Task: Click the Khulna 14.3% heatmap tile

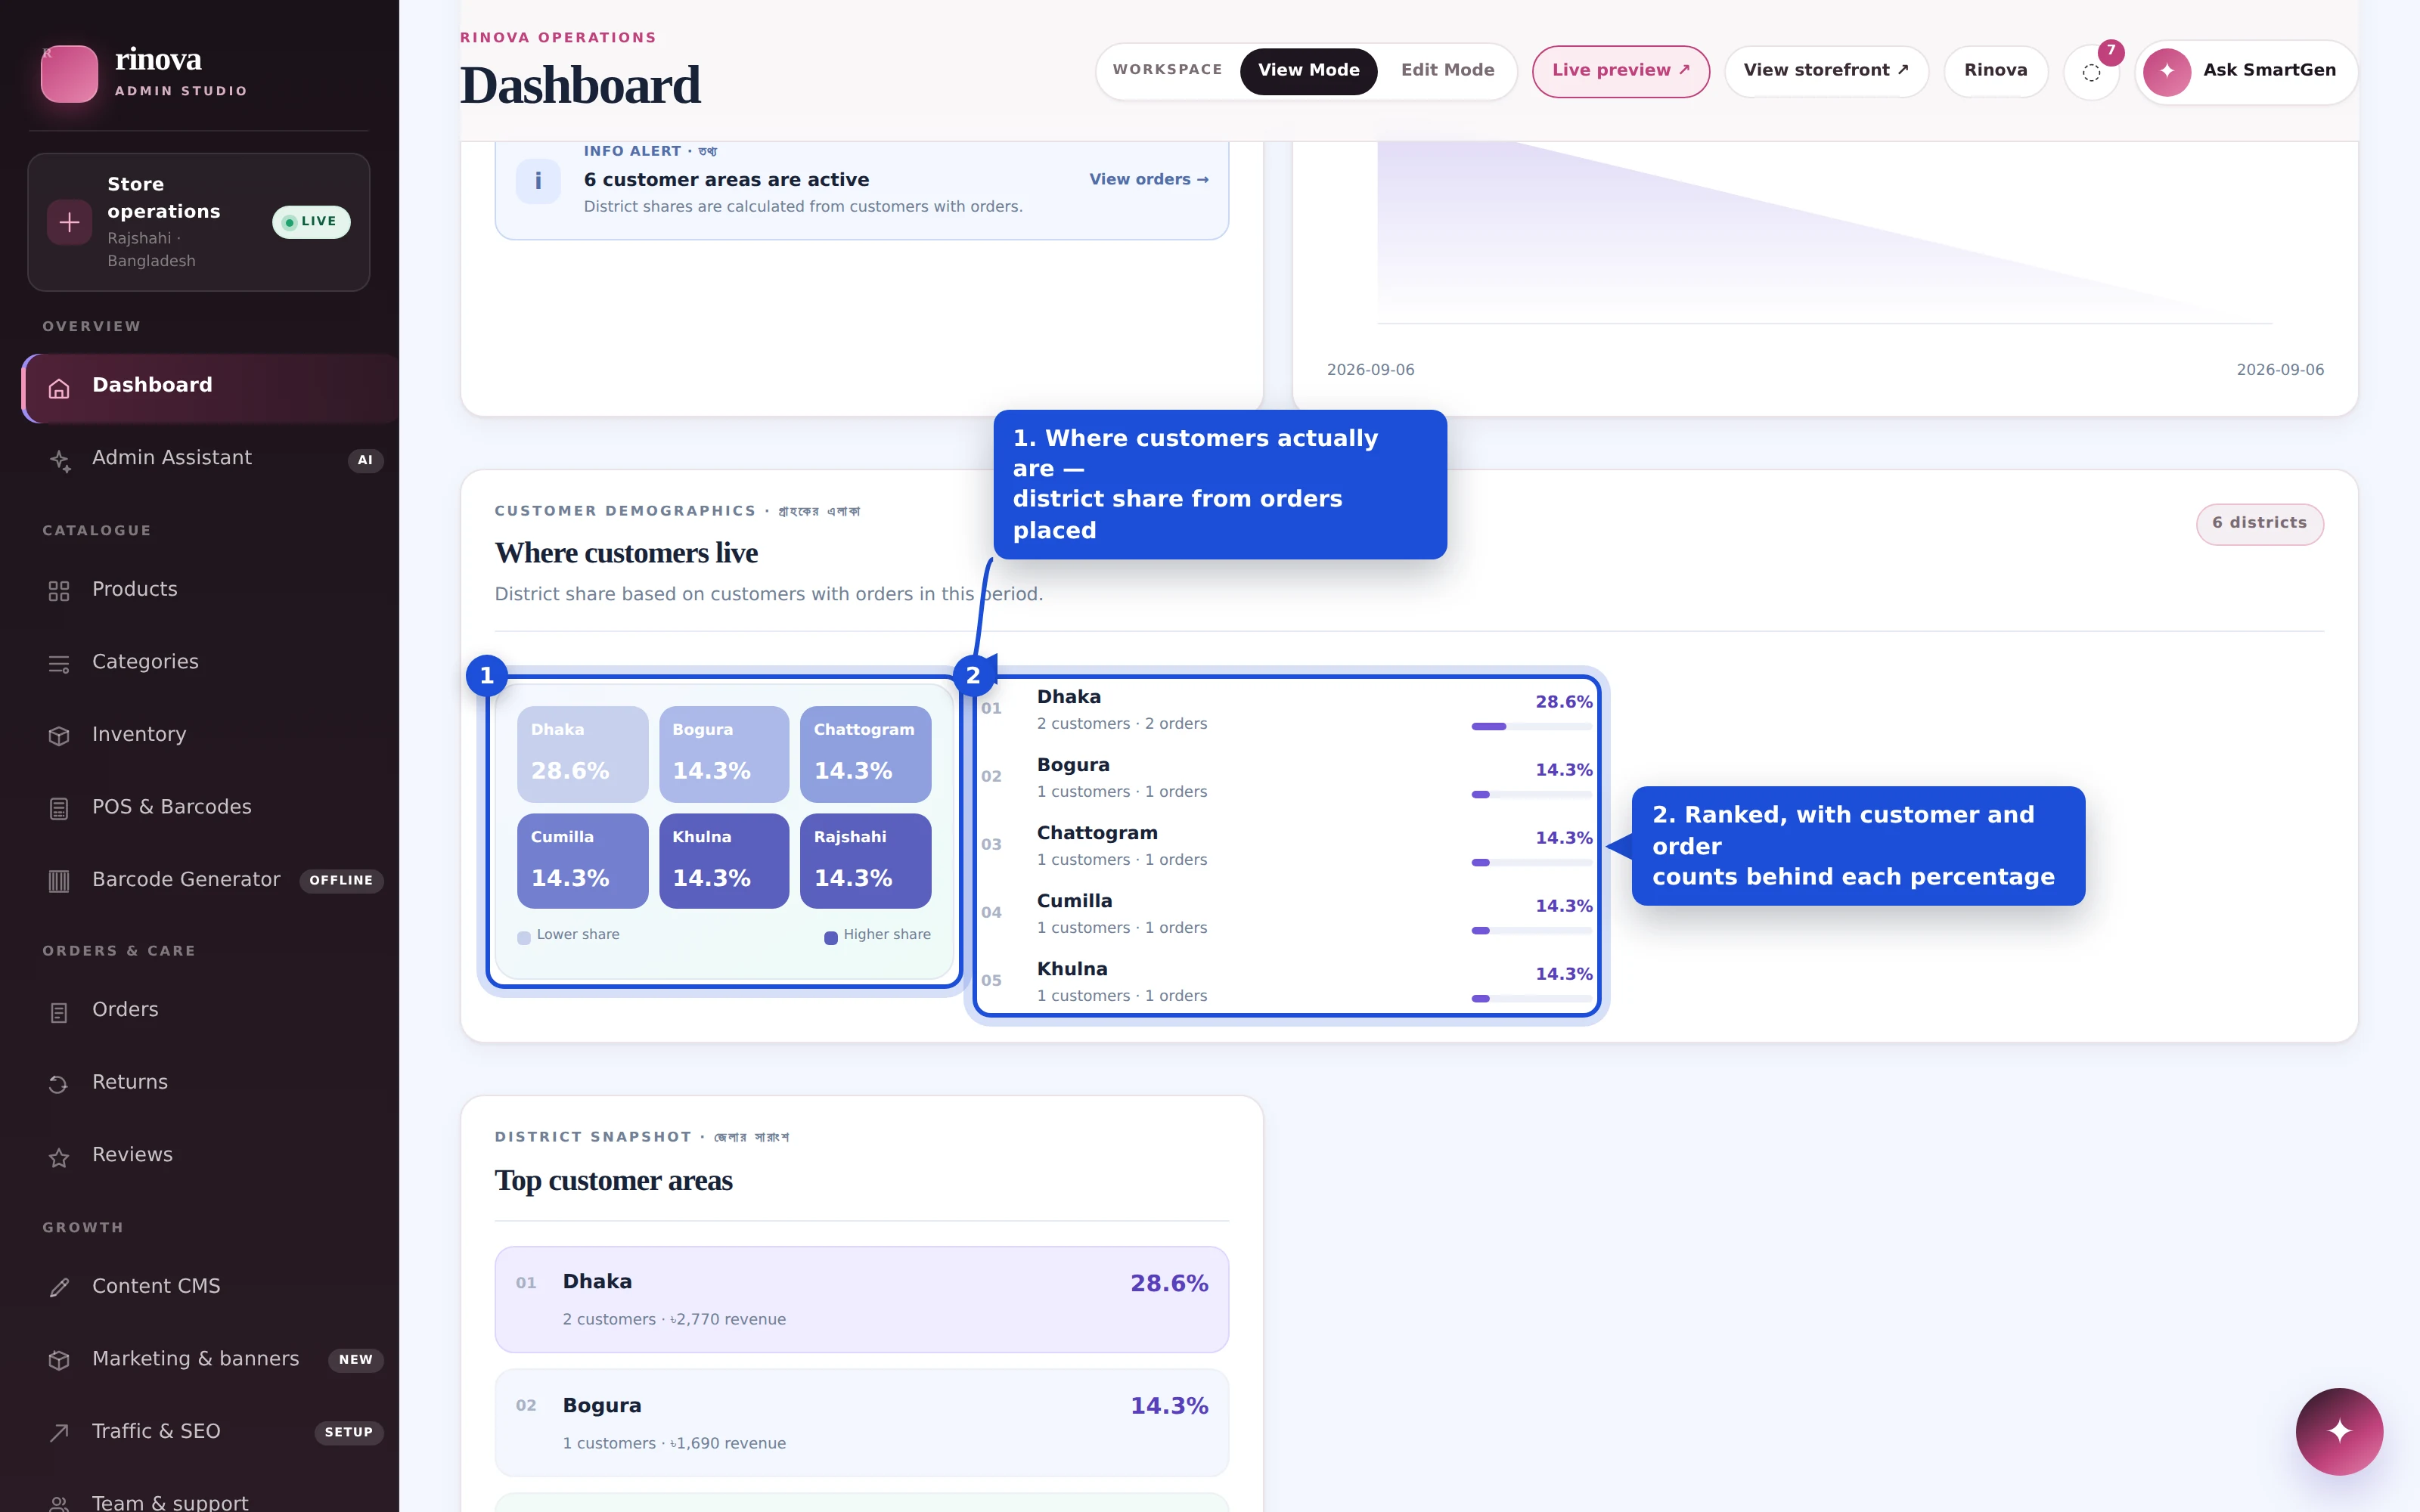Action: pyautogui.click(x=724, y=861)
